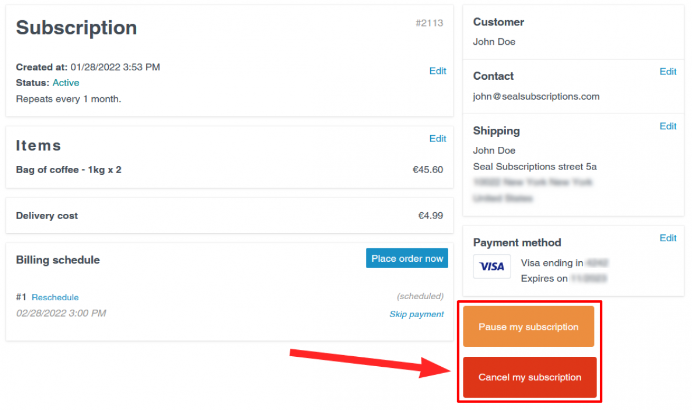The height and width of the screenshot is (410, 692).
Task: Click the Billing schedule heading
Action: 58,260
